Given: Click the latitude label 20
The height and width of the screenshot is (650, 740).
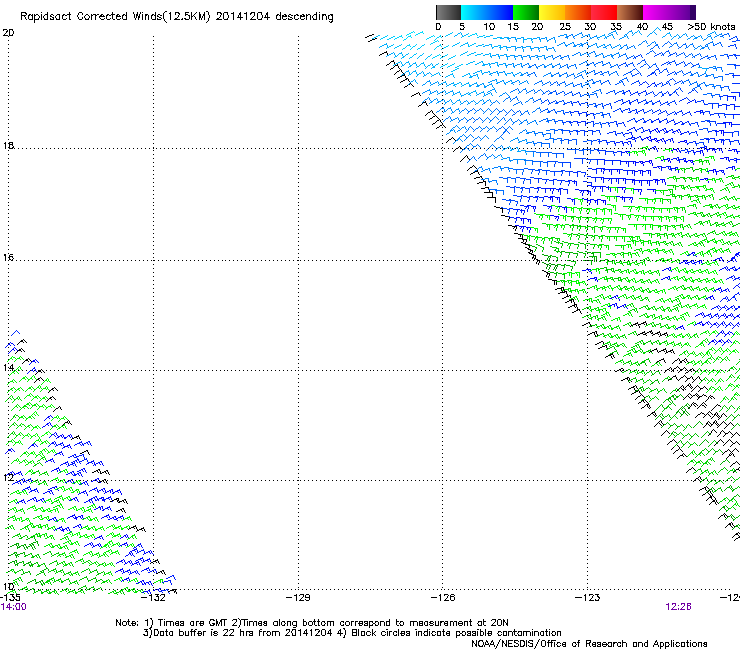Looking at the screenshot, I should tap(8, 33).
